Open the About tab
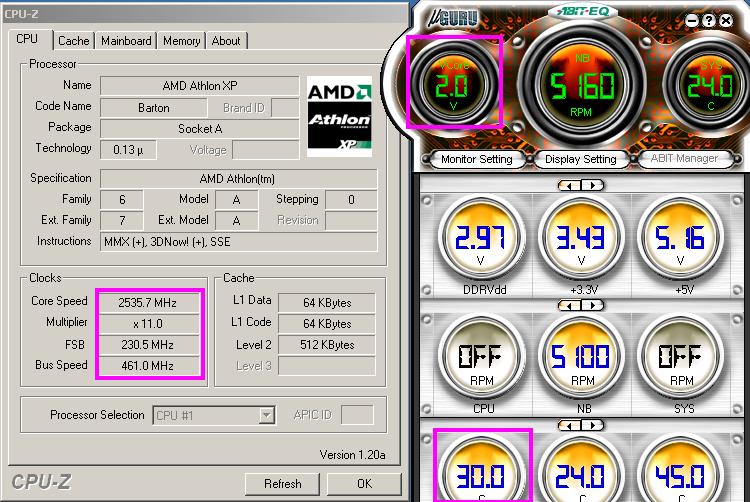Image resolution: width=750 pixels, height=502 pixels. click(226, 41)
